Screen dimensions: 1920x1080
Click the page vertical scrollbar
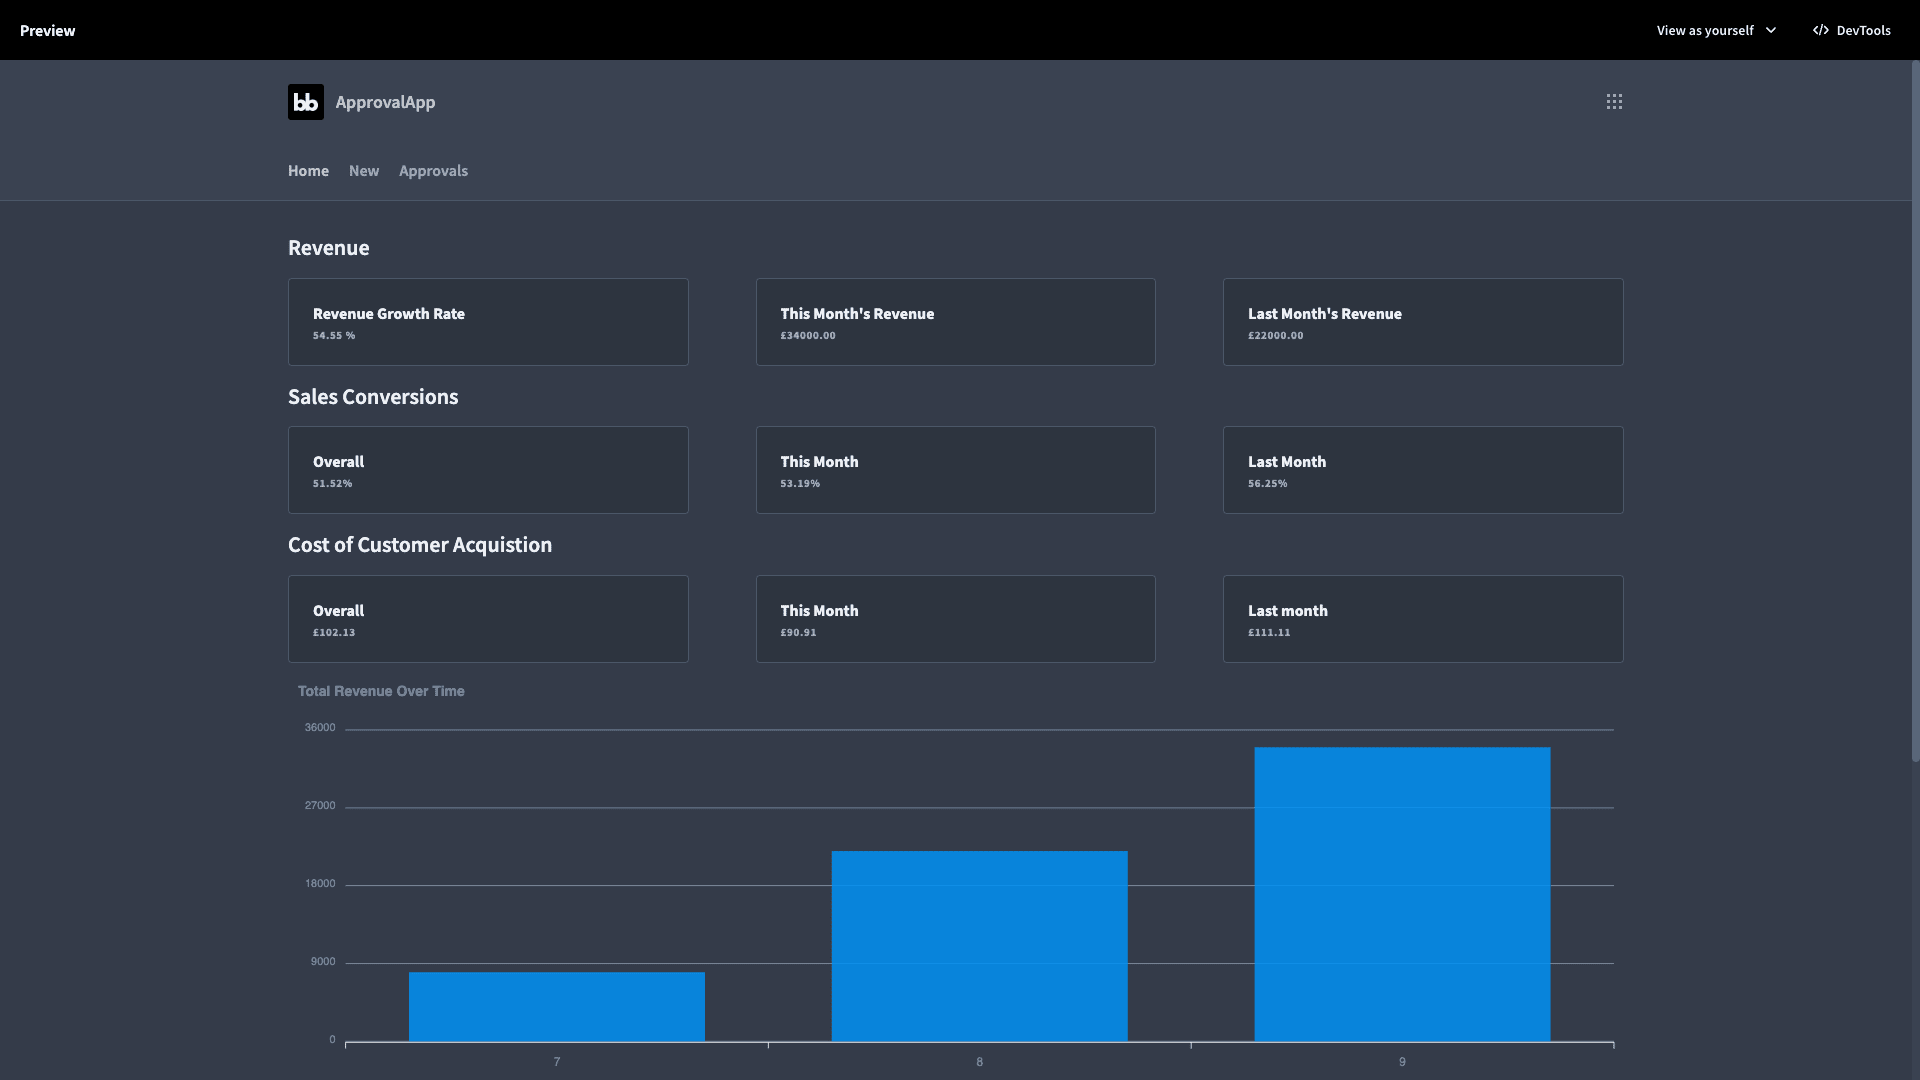[x=1915, y=411]
